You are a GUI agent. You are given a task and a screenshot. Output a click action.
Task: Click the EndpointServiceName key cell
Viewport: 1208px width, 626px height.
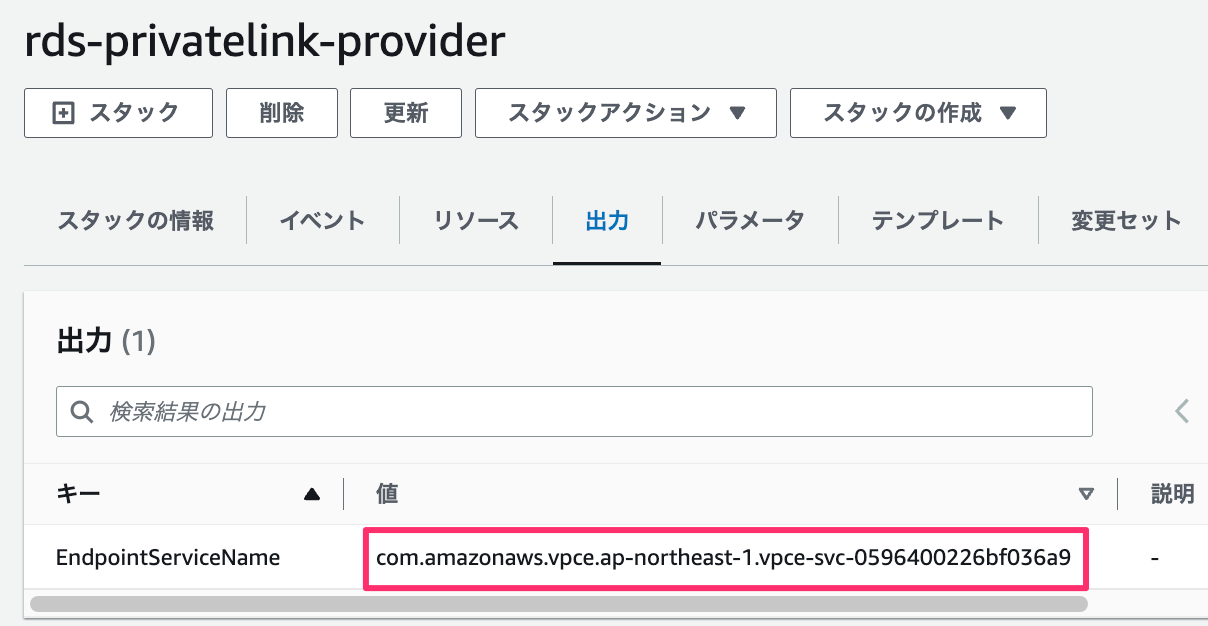click(x=168, y=557)
